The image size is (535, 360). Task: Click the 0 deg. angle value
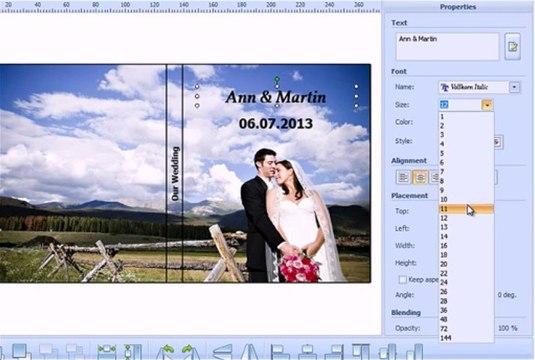point(507,295)
